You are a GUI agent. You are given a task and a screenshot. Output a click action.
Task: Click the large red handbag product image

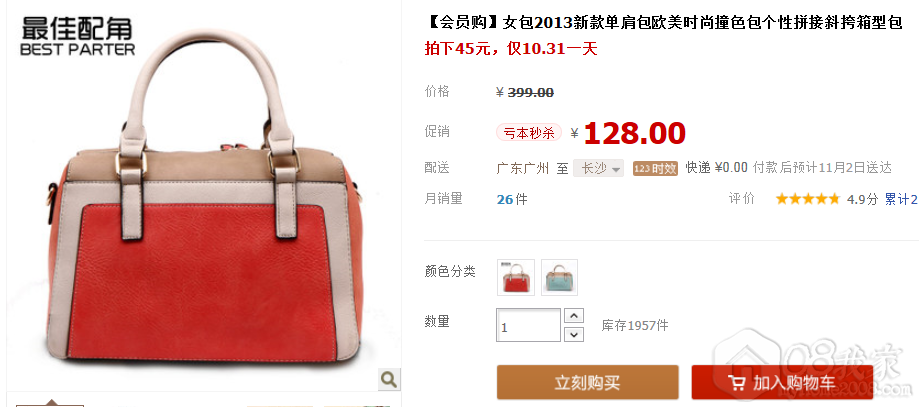coord(204,199)
